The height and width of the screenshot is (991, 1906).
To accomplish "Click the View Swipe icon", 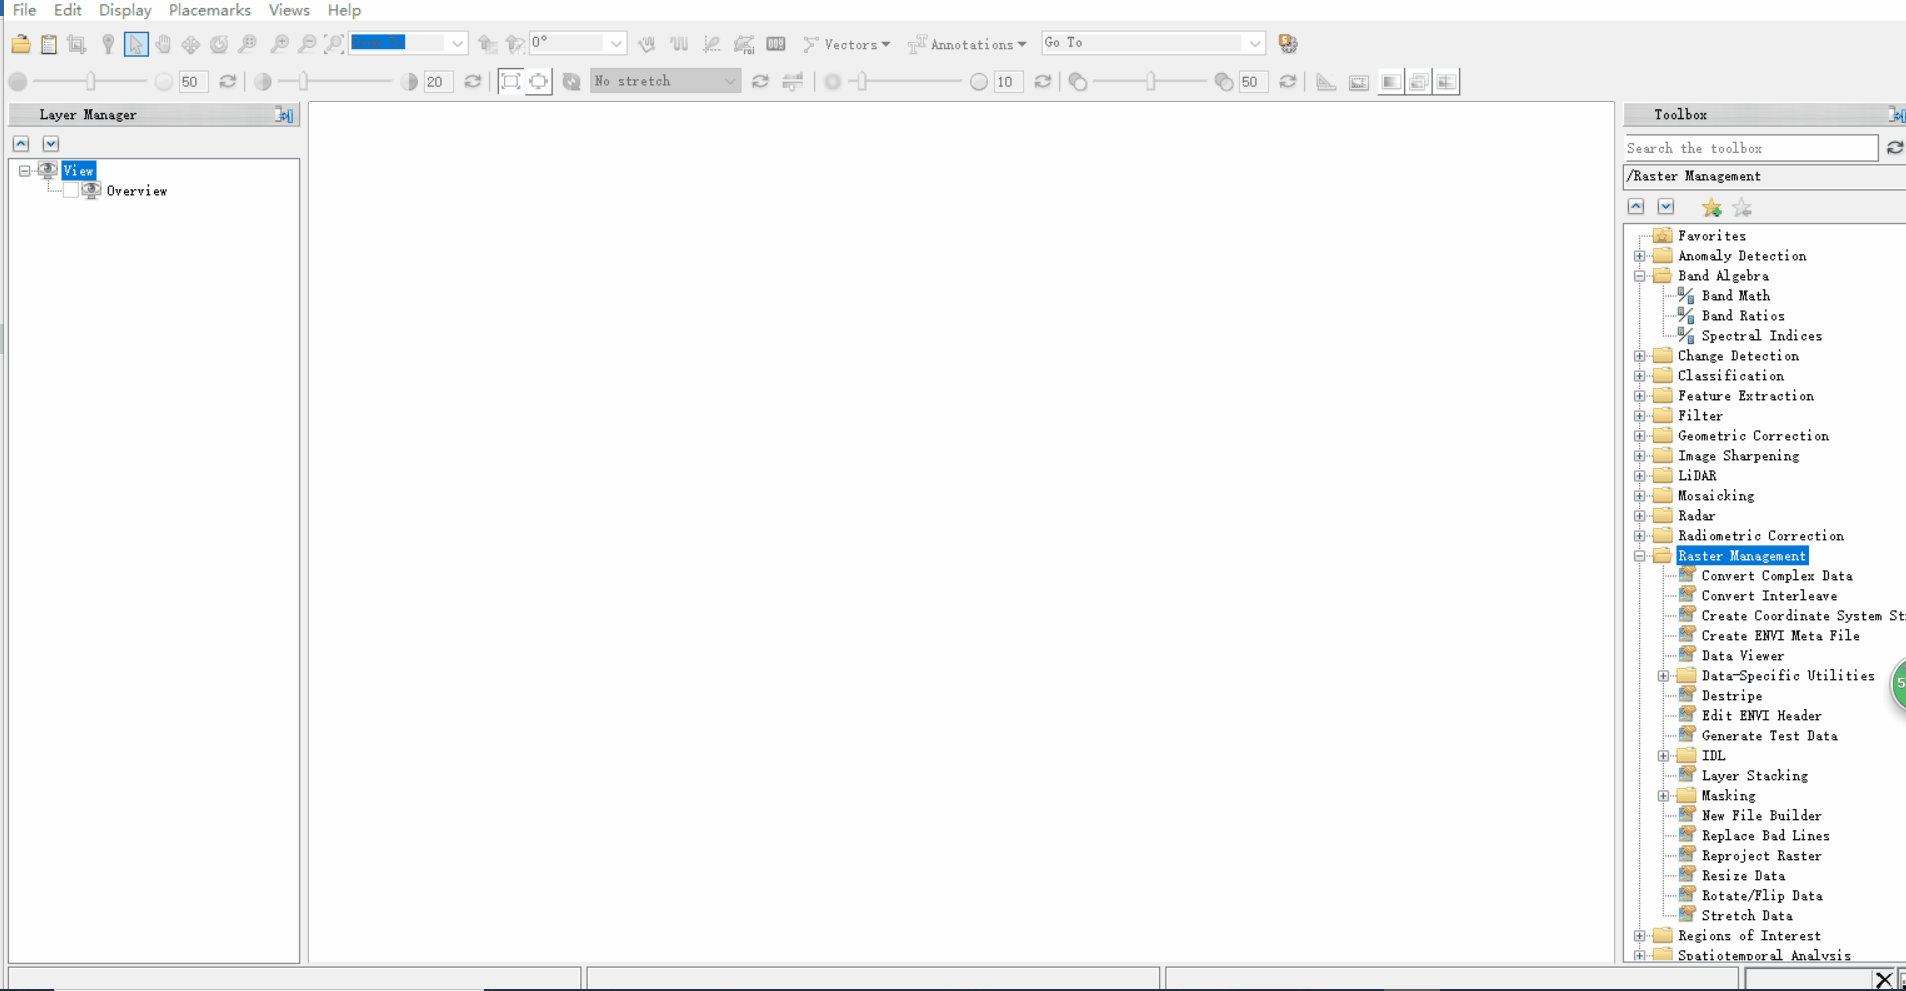I will [x=1447, y=82].
